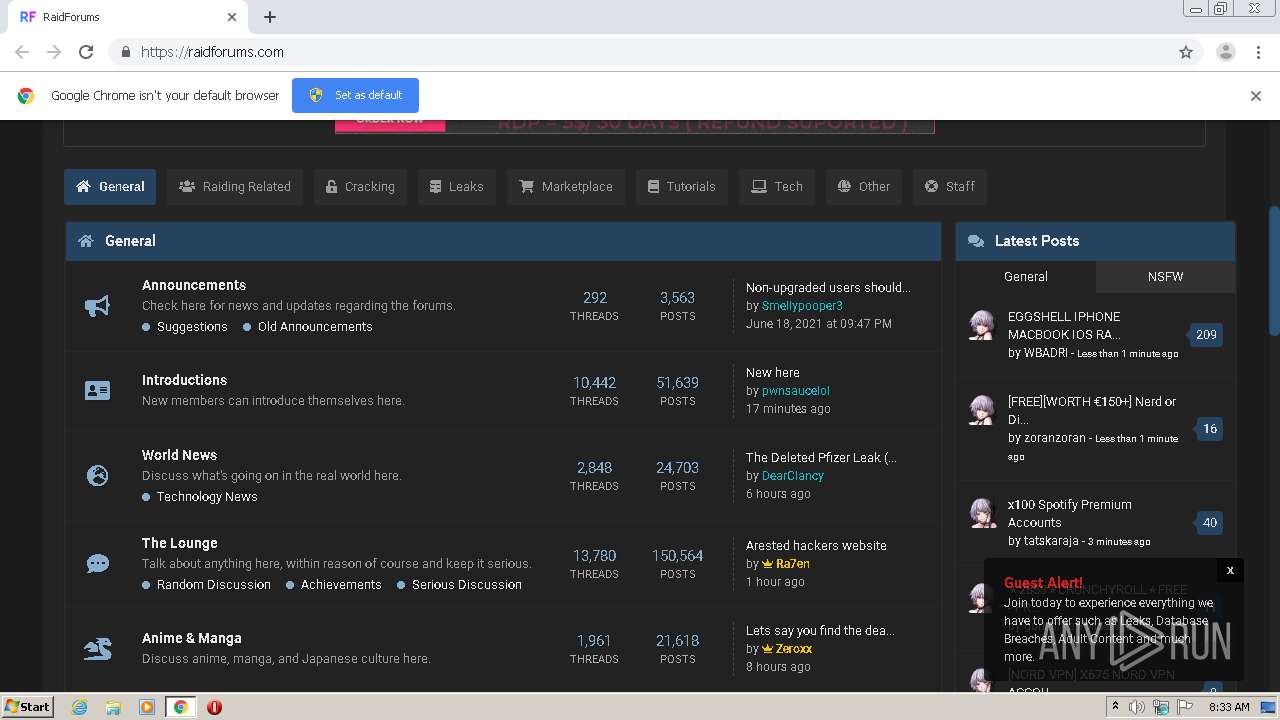Open the Serious Discussion subforum

click(x=467, y=585)
